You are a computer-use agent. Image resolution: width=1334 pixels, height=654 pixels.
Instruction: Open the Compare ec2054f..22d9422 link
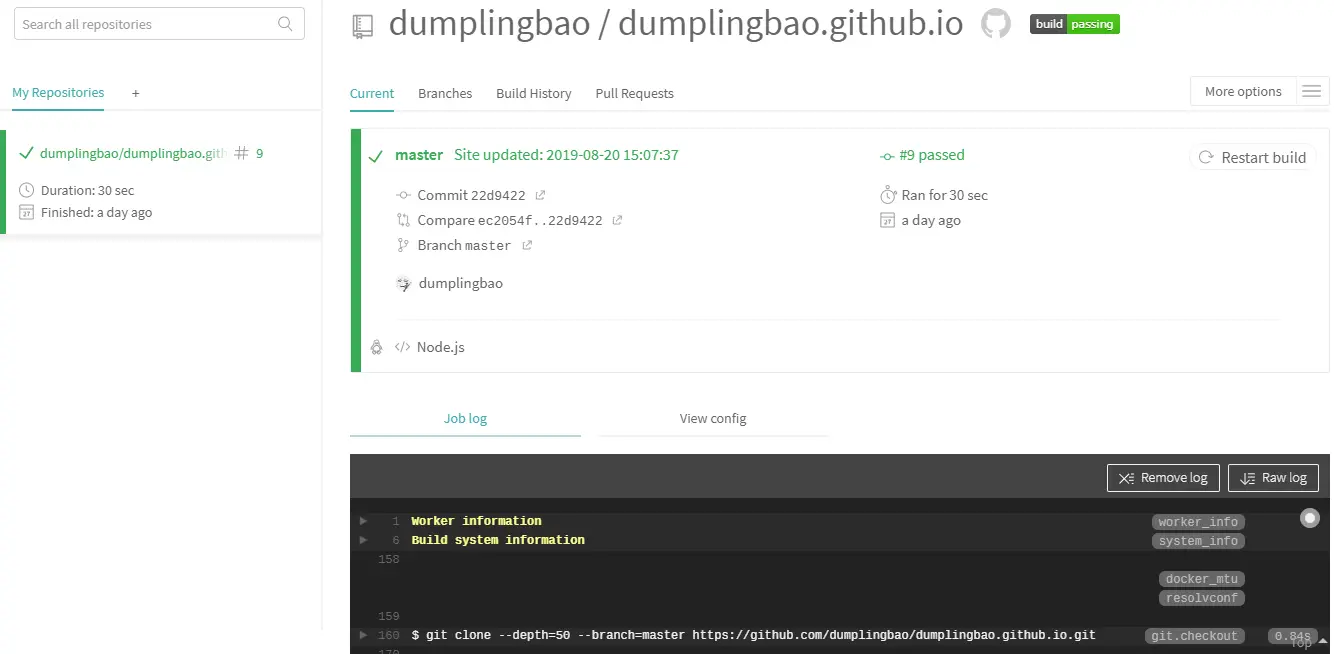coord(510,220)
